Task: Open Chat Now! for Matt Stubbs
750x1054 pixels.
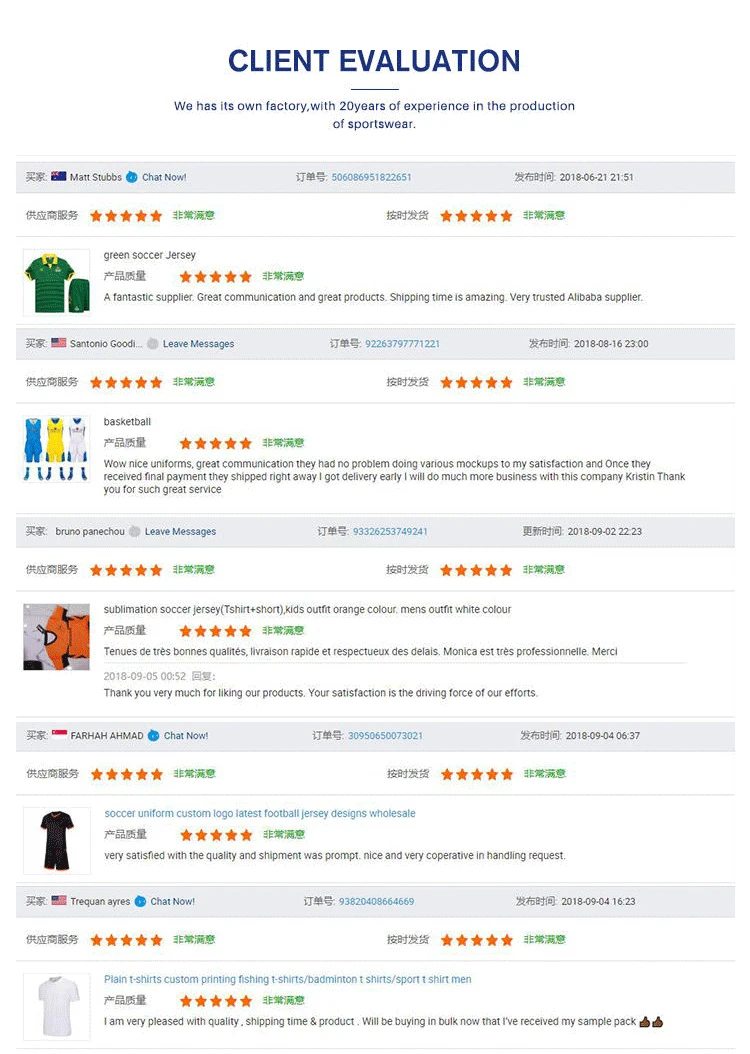Action: tap(164, 178)
